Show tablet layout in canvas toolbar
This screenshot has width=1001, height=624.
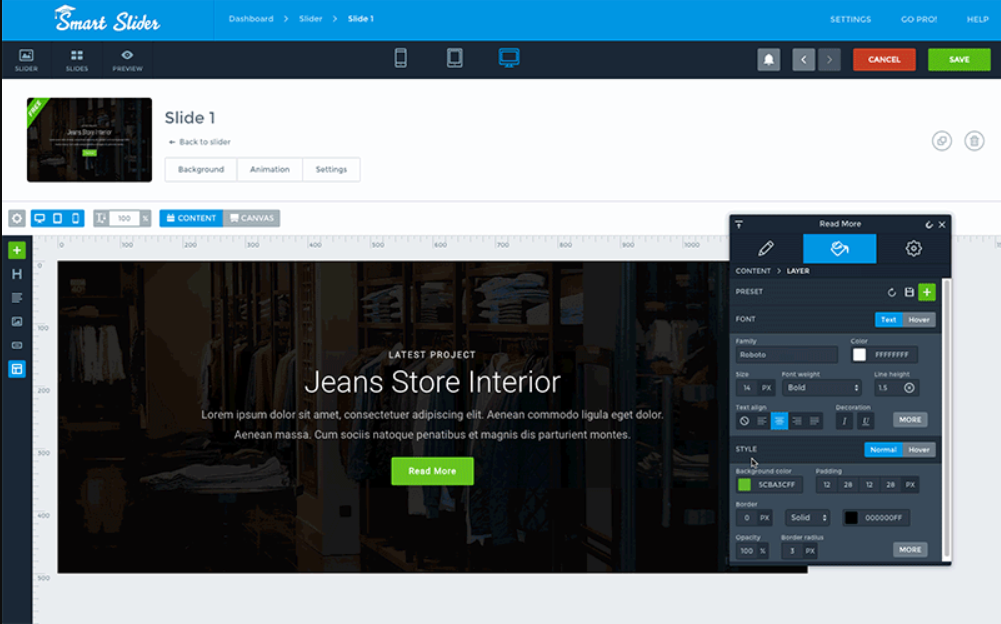[x=57, y=218]
